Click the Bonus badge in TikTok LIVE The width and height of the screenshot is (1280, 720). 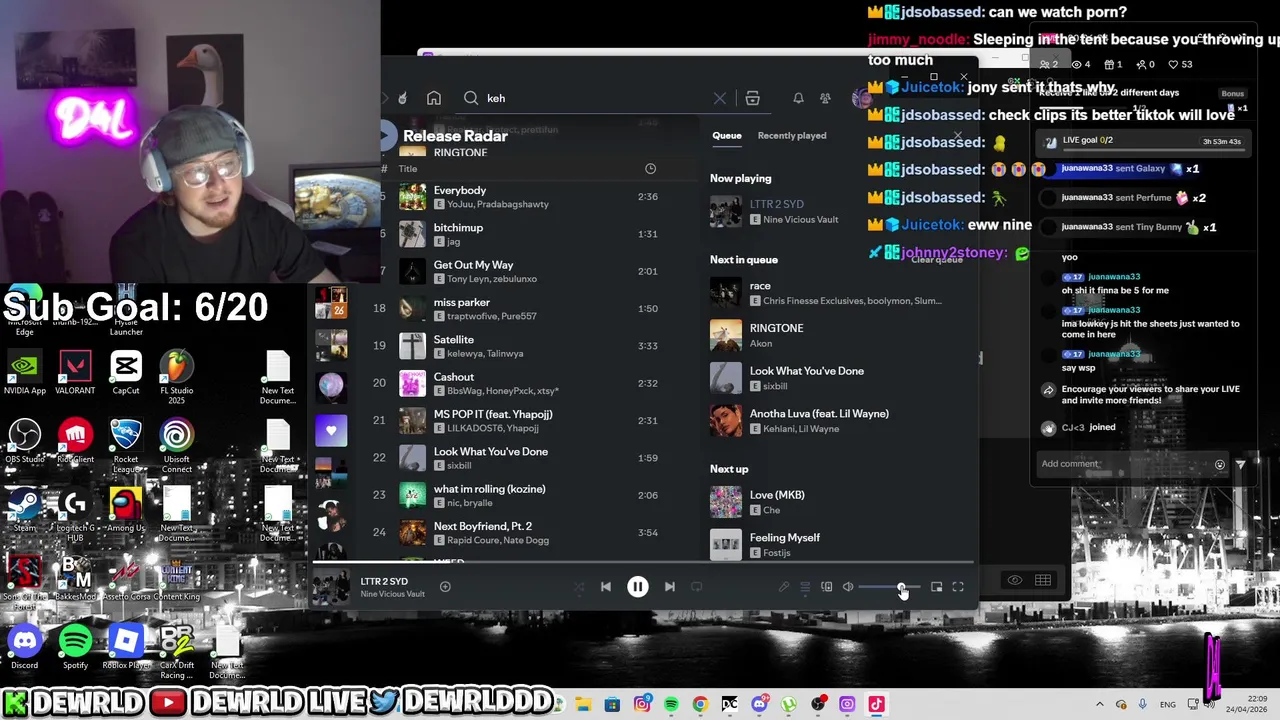(x=1233, y=94)
